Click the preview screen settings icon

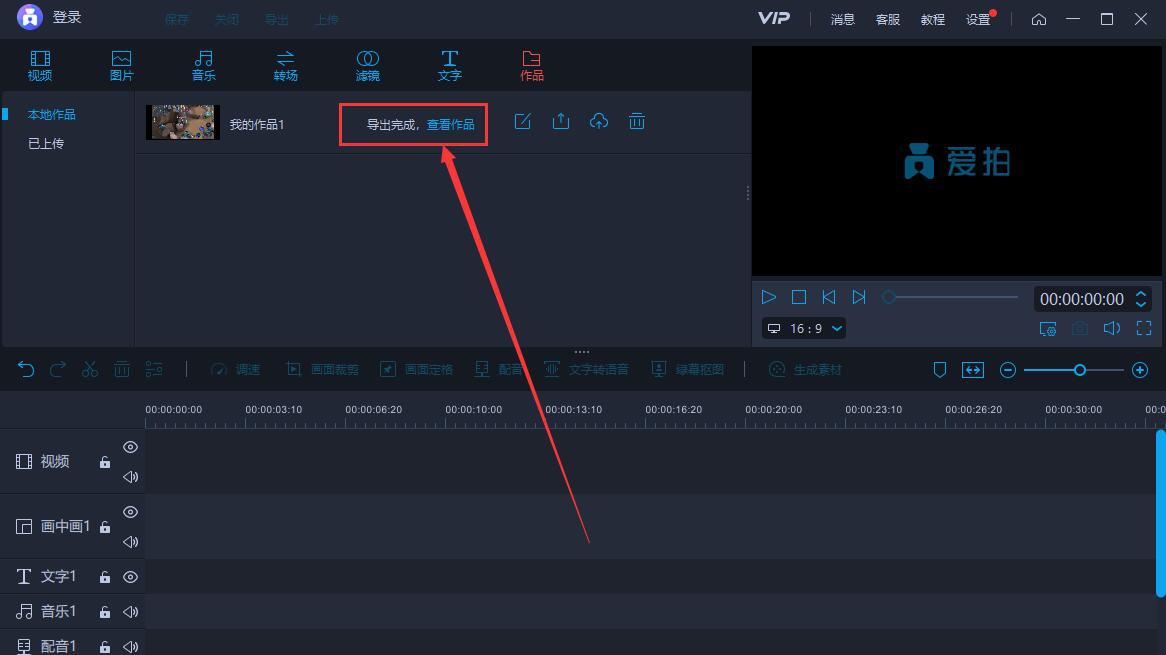click(1048, 329)
